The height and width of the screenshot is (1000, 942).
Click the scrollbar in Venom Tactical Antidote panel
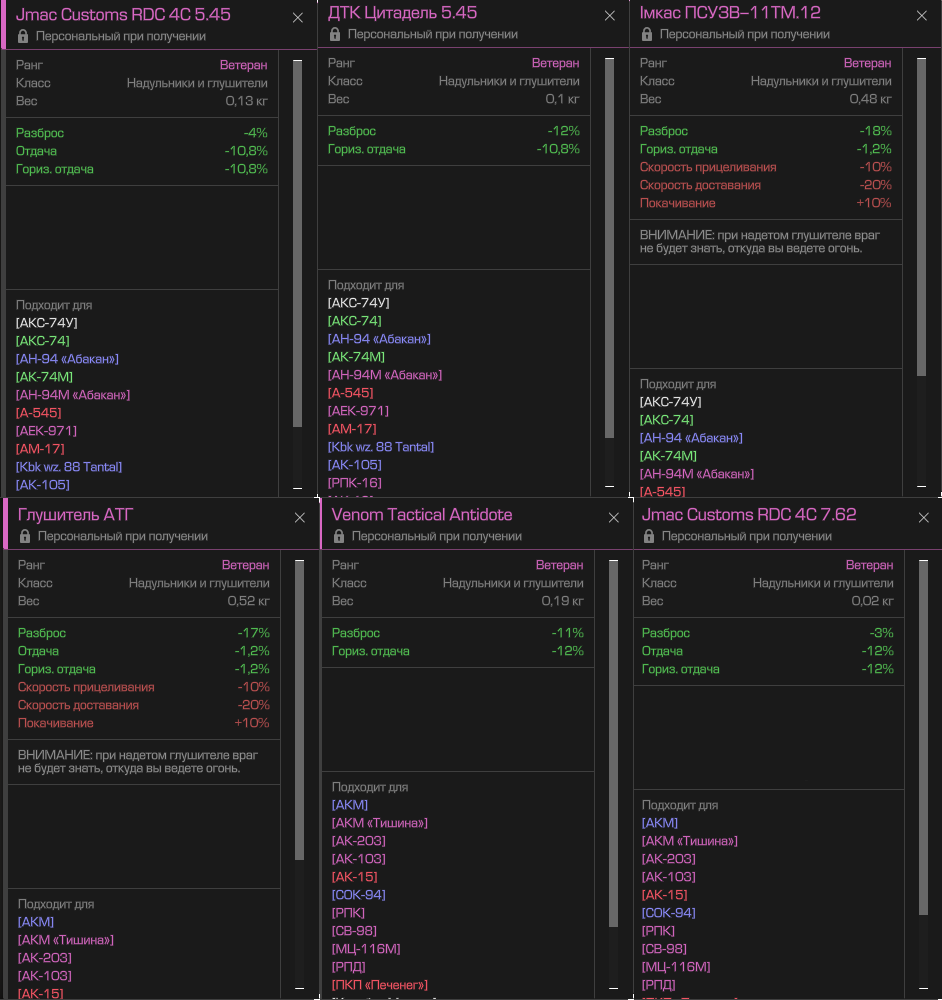tap(613, 743)
